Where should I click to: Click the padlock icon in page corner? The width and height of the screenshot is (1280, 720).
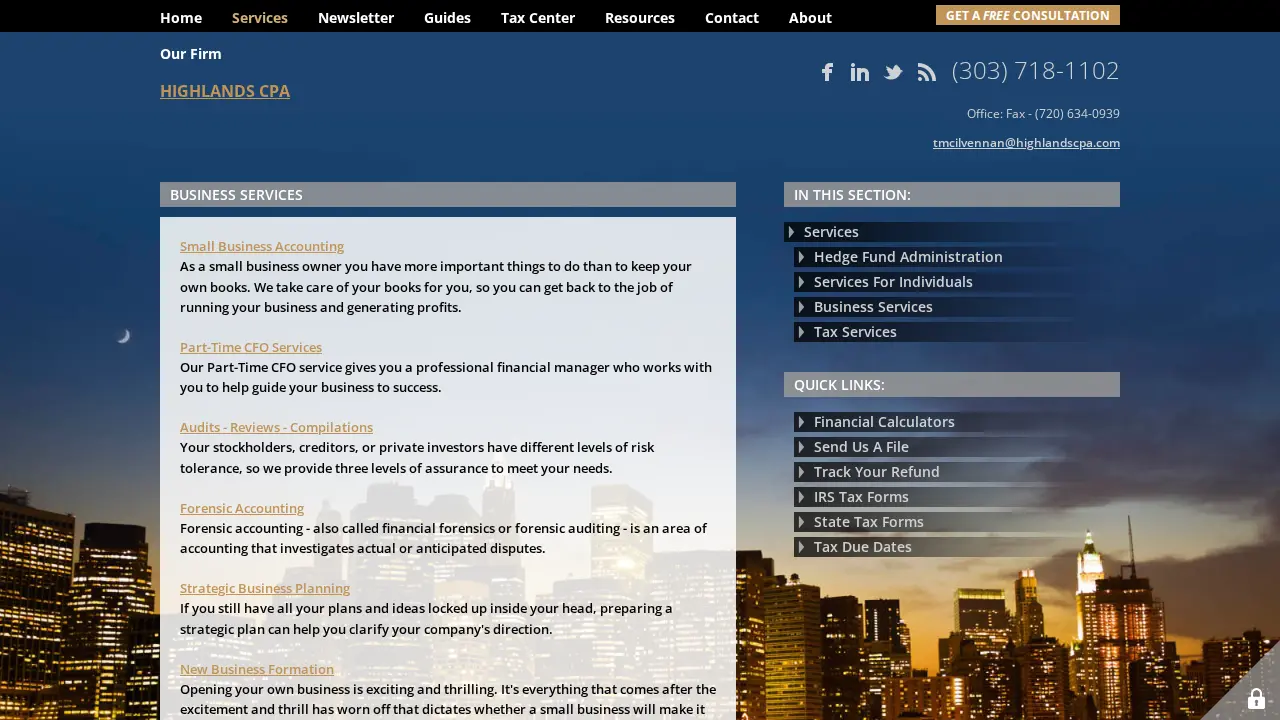pyautogui.click(x=1256, y=699)
